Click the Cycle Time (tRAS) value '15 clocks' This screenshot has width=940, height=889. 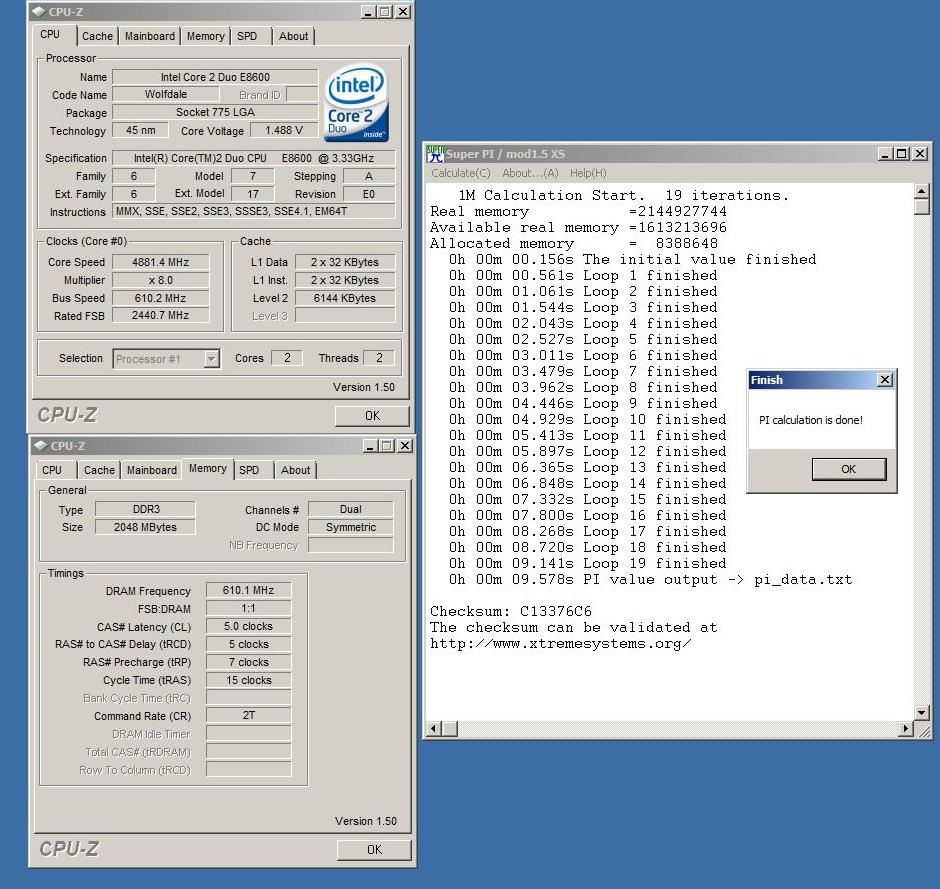pos(248,680)
